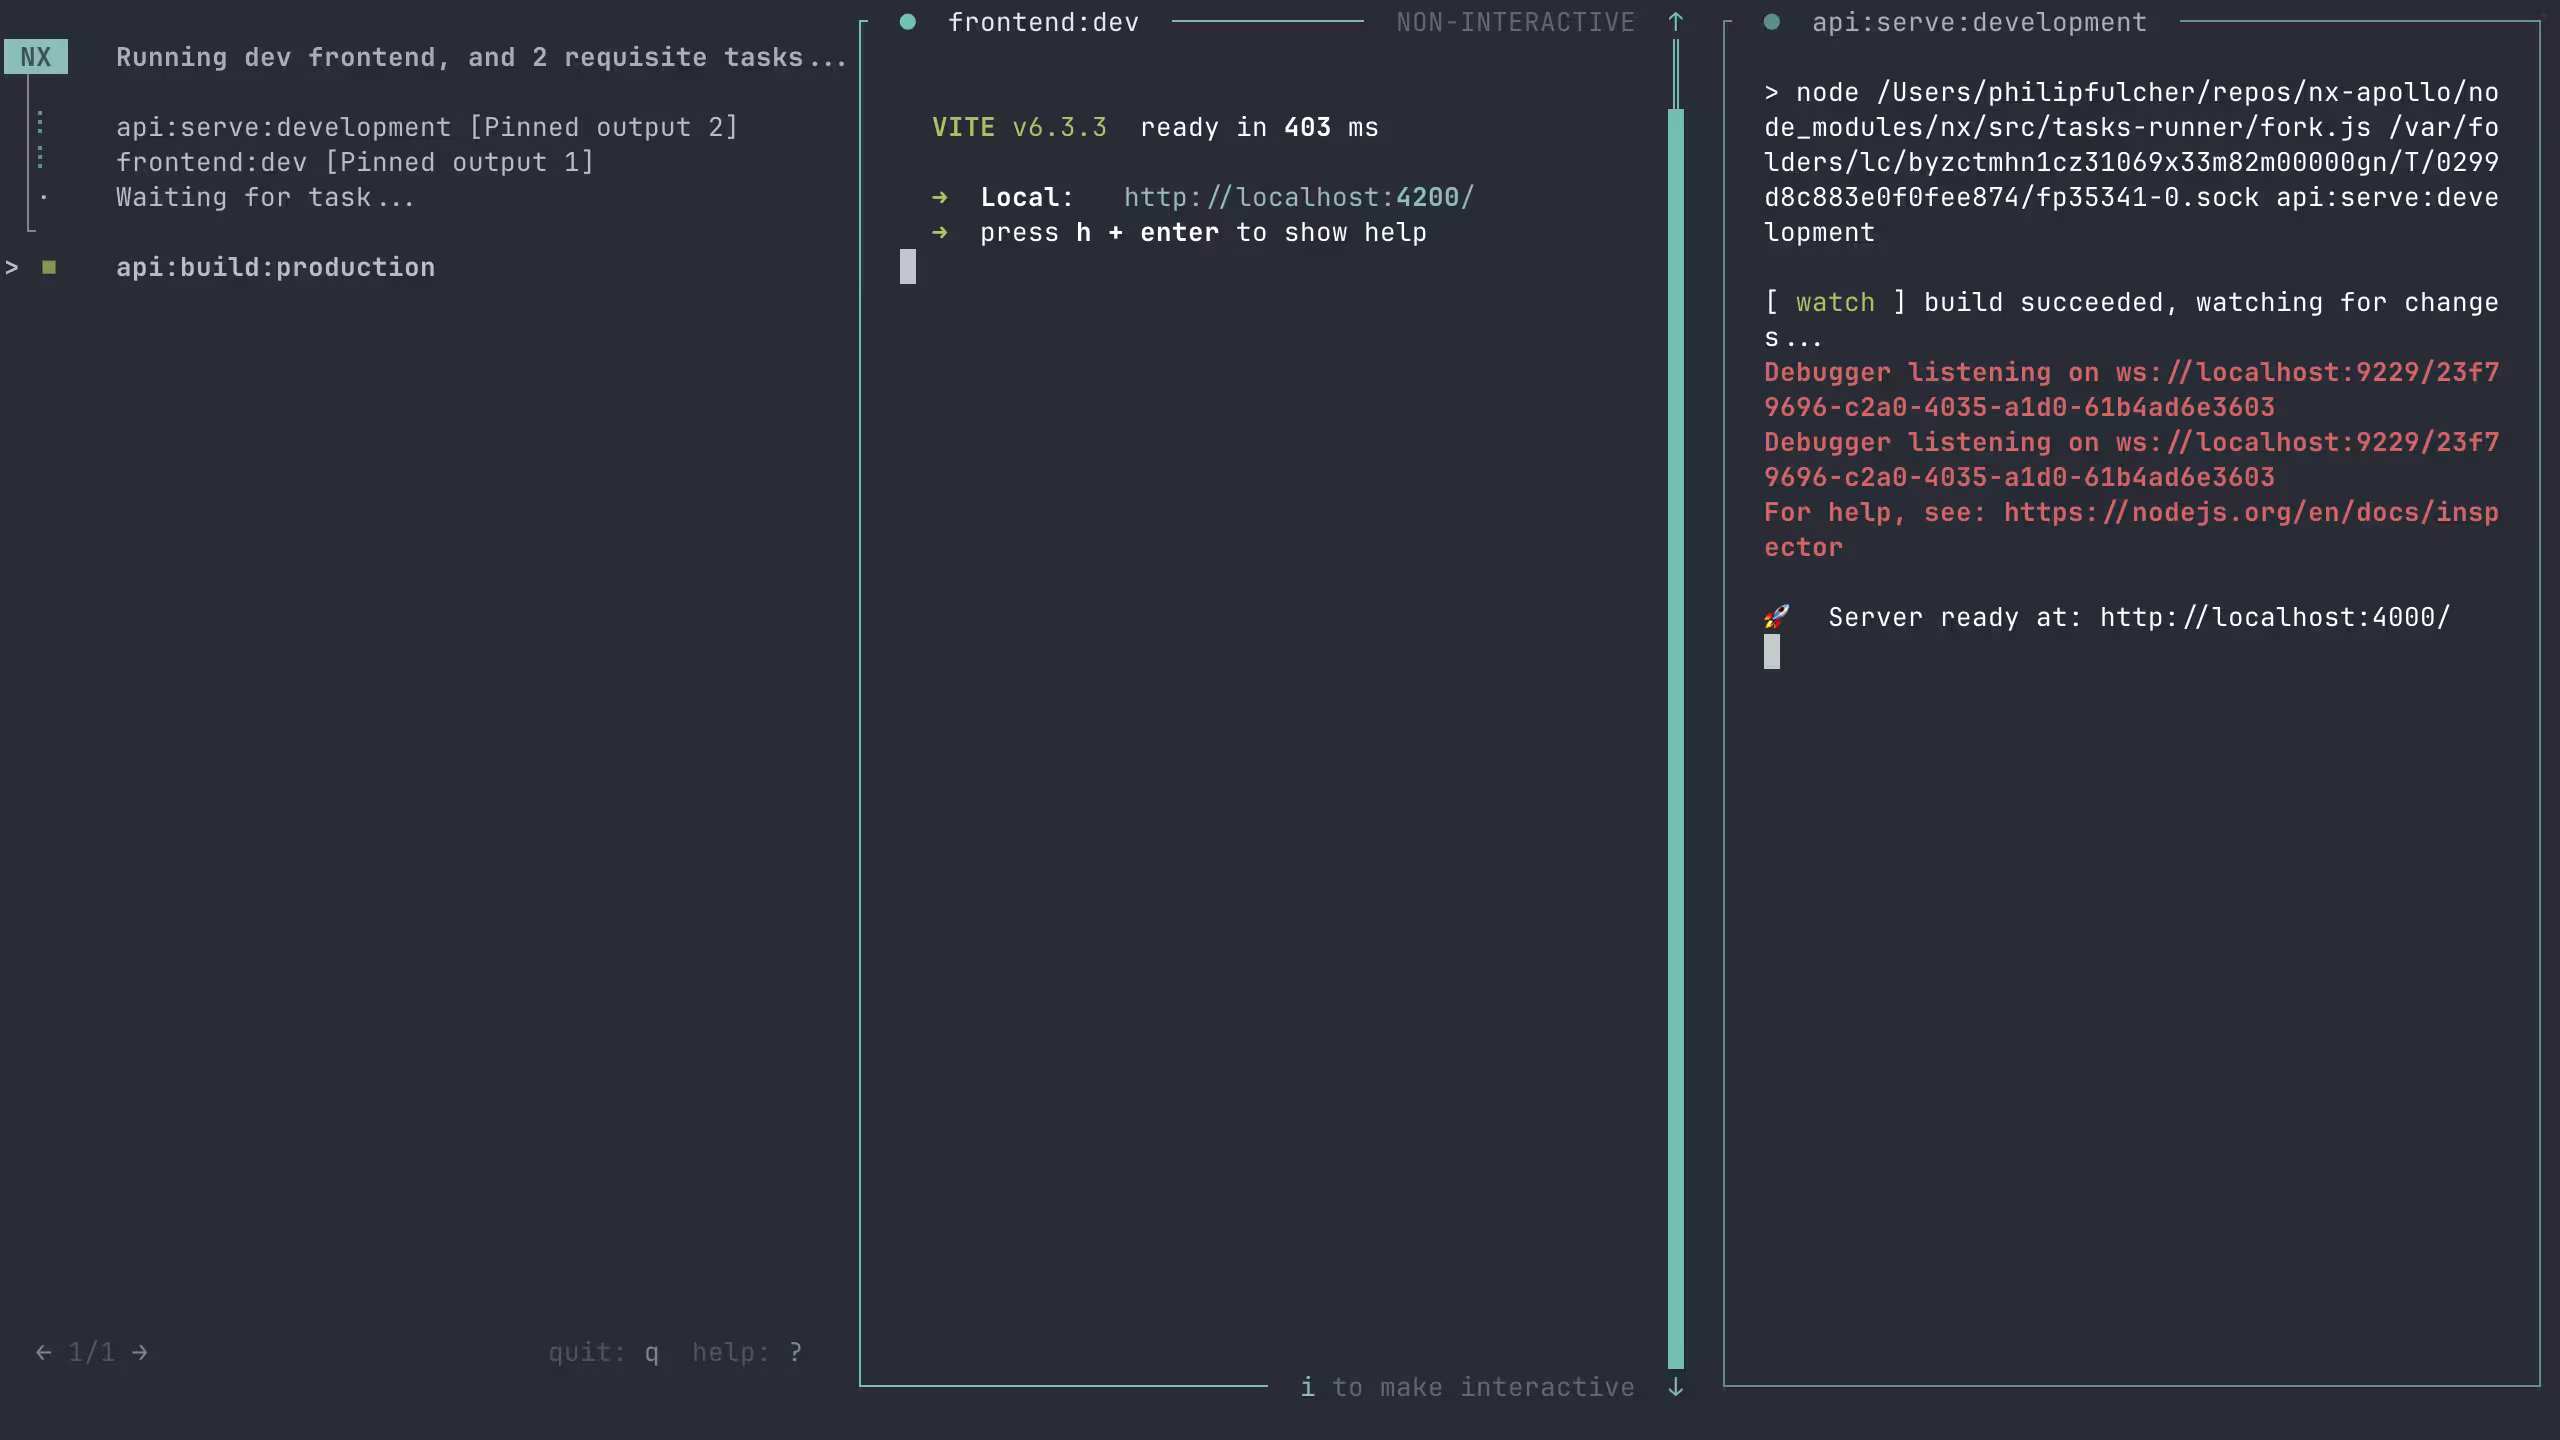Click the NX logo badge

(x=36, y=57)
